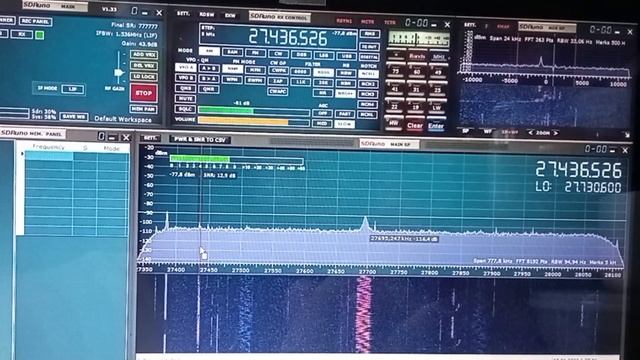Open SETT. in the RX Control window
The image size is (640, 360).
[183, 14]
